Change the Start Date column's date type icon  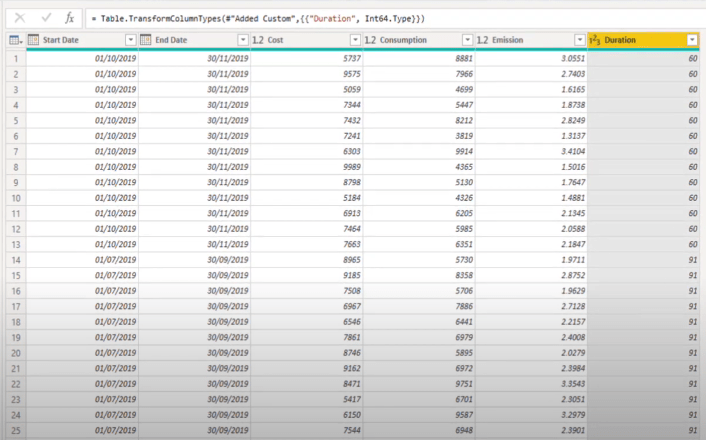click(x=33, y=40)
